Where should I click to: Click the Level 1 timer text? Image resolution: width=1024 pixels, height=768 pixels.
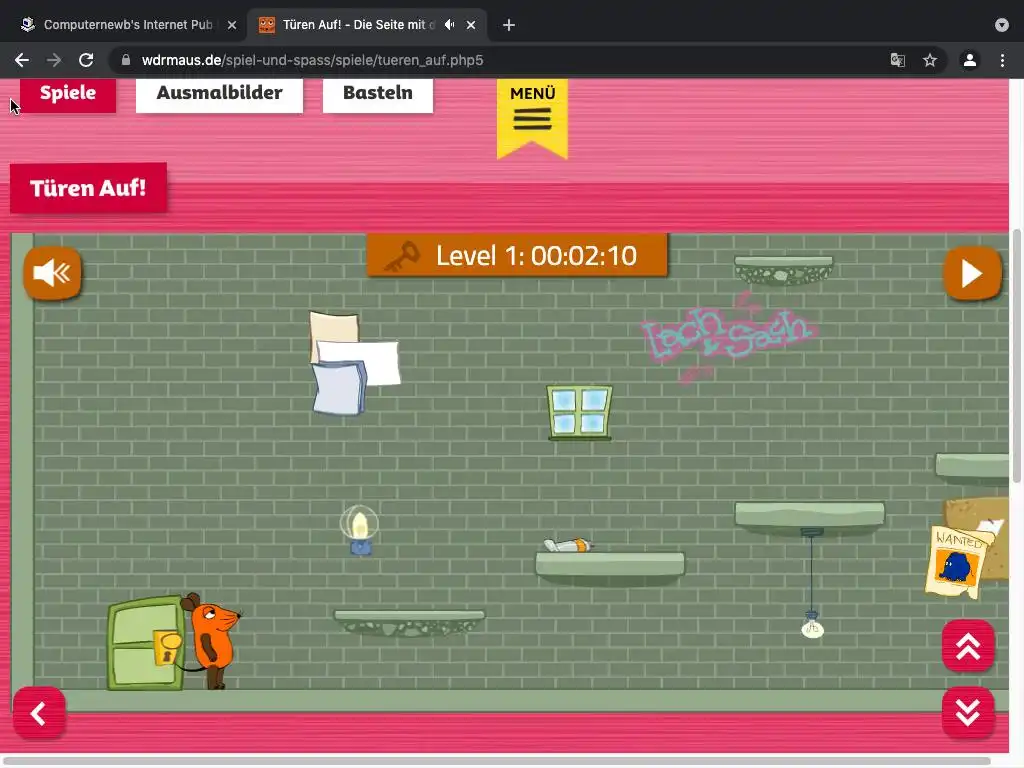pos(536,256)
